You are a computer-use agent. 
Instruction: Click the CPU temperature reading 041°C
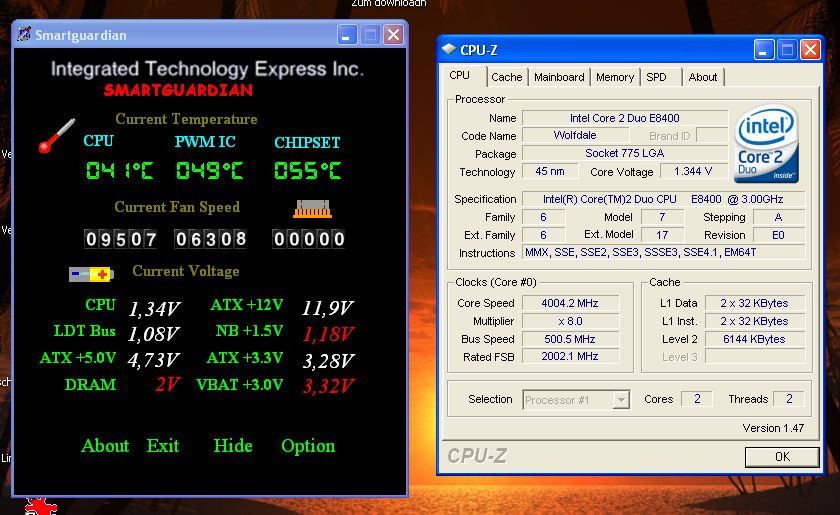120,171
